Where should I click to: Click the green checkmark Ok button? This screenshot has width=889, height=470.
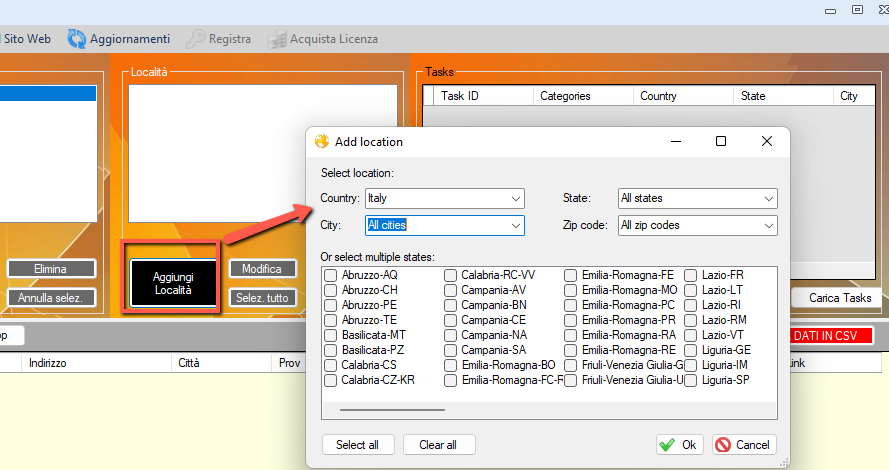(680, 445)
